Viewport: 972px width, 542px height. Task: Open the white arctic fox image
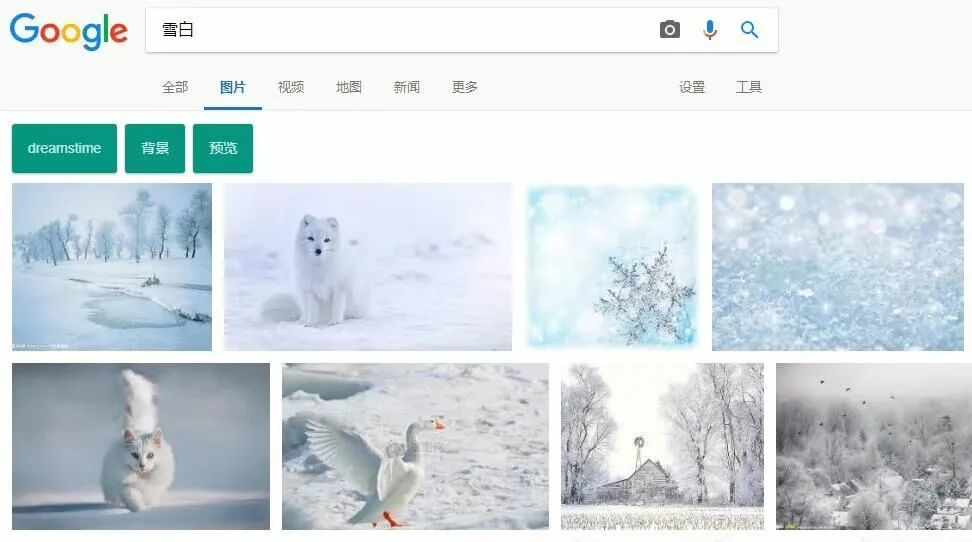tap(368, 267)
